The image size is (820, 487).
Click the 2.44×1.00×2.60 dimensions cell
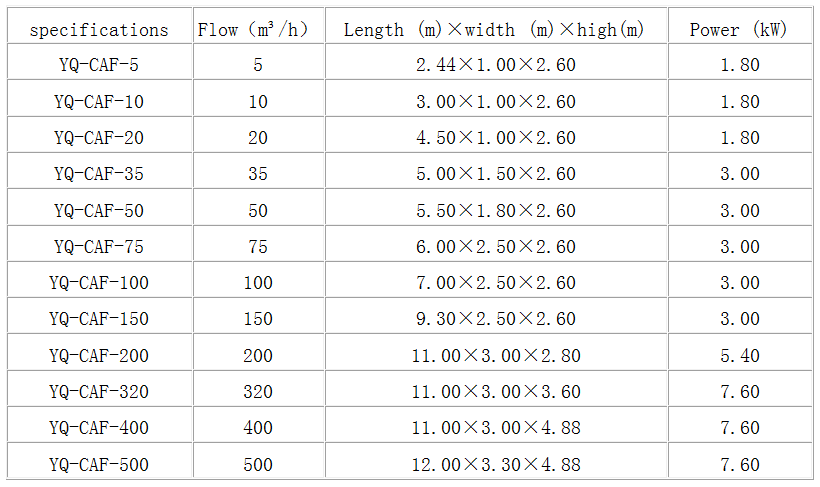(495, 65)
